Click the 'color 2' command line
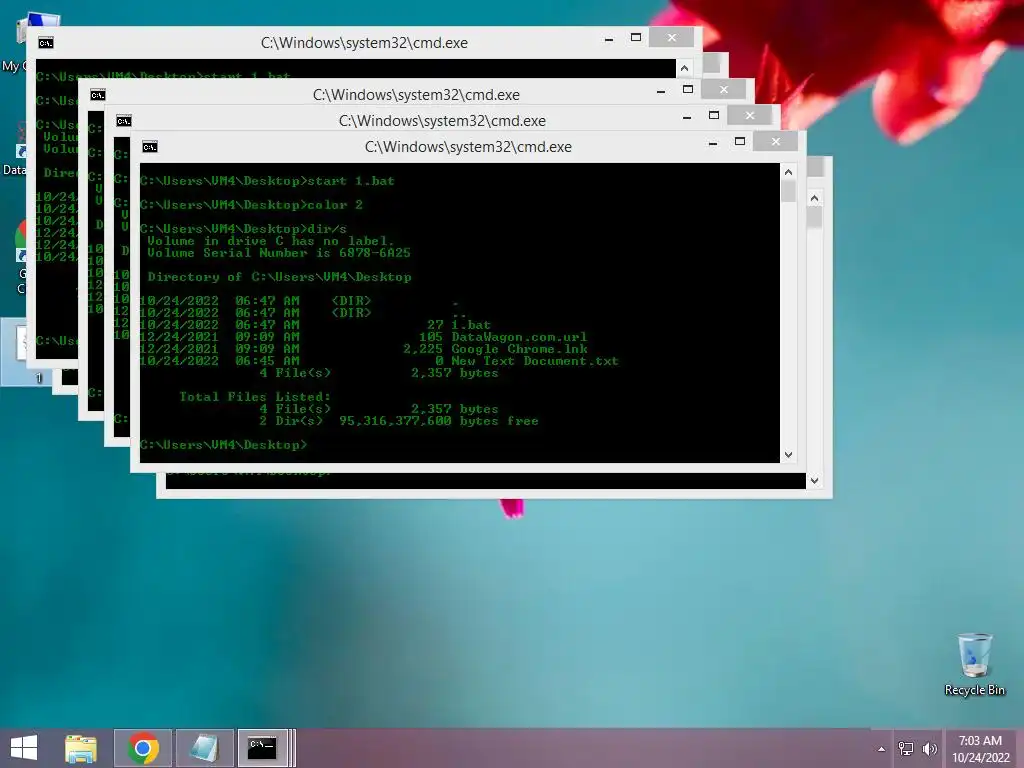1024x768 pixels. [x=251, y=205]
